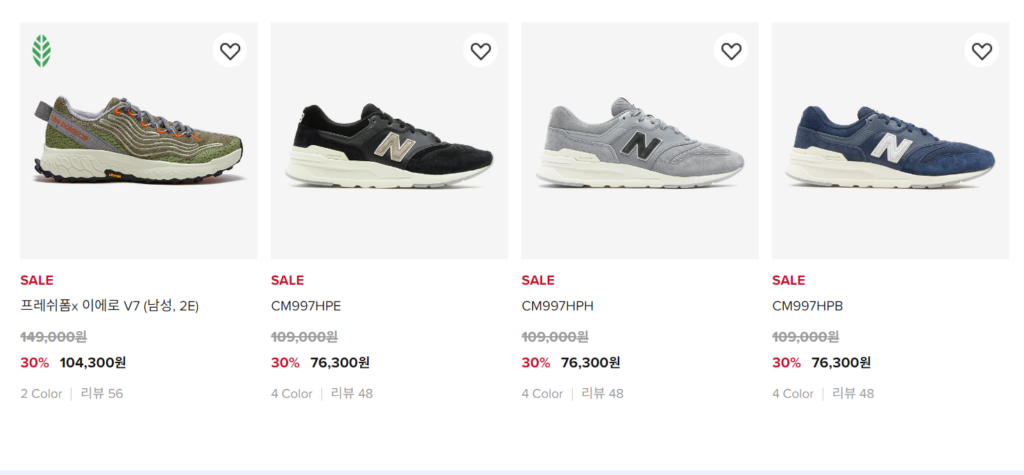Open 리뷰 48 reviews for CM997HPE
1024x475 pixels.
(x=352, y=394)
